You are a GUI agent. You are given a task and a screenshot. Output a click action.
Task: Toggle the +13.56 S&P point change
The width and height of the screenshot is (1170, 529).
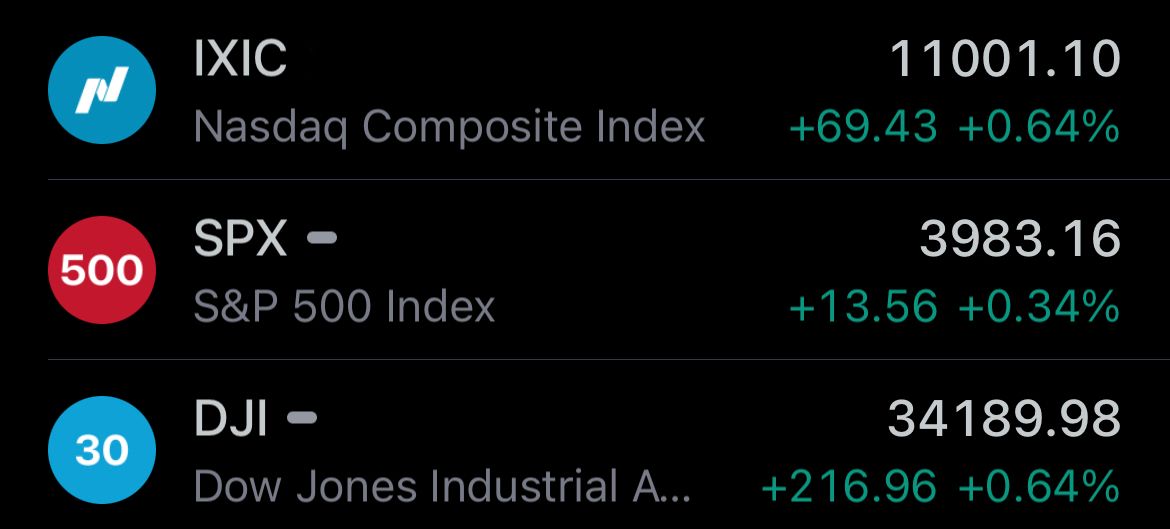tap(863, 307)
